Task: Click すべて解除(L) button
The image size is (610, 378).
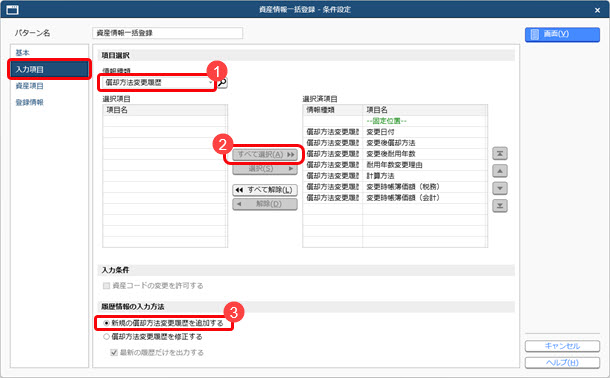Action: click(265, 190)
